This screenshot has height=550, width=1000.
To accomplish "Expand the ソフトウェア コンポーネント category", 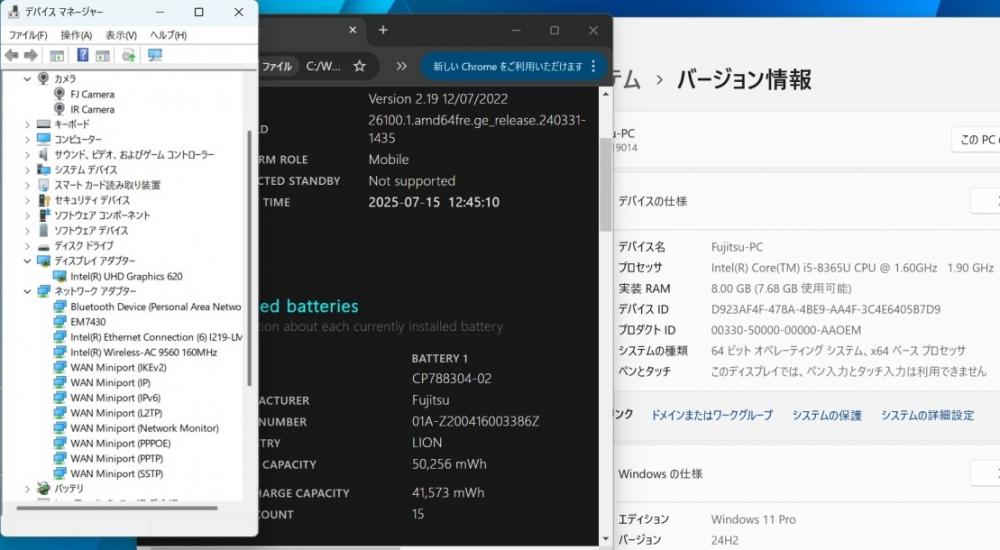I will (27, 215).
